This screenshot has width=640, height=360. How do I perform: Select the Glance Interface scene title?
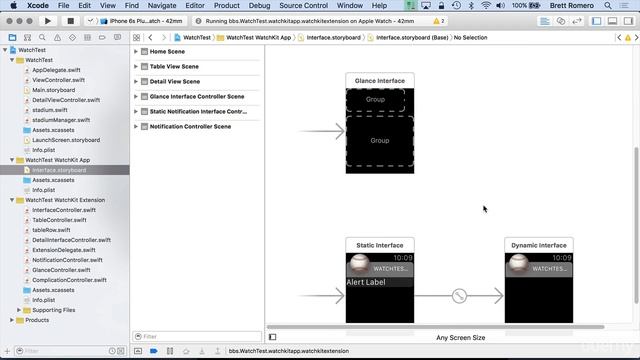[380, 81]
